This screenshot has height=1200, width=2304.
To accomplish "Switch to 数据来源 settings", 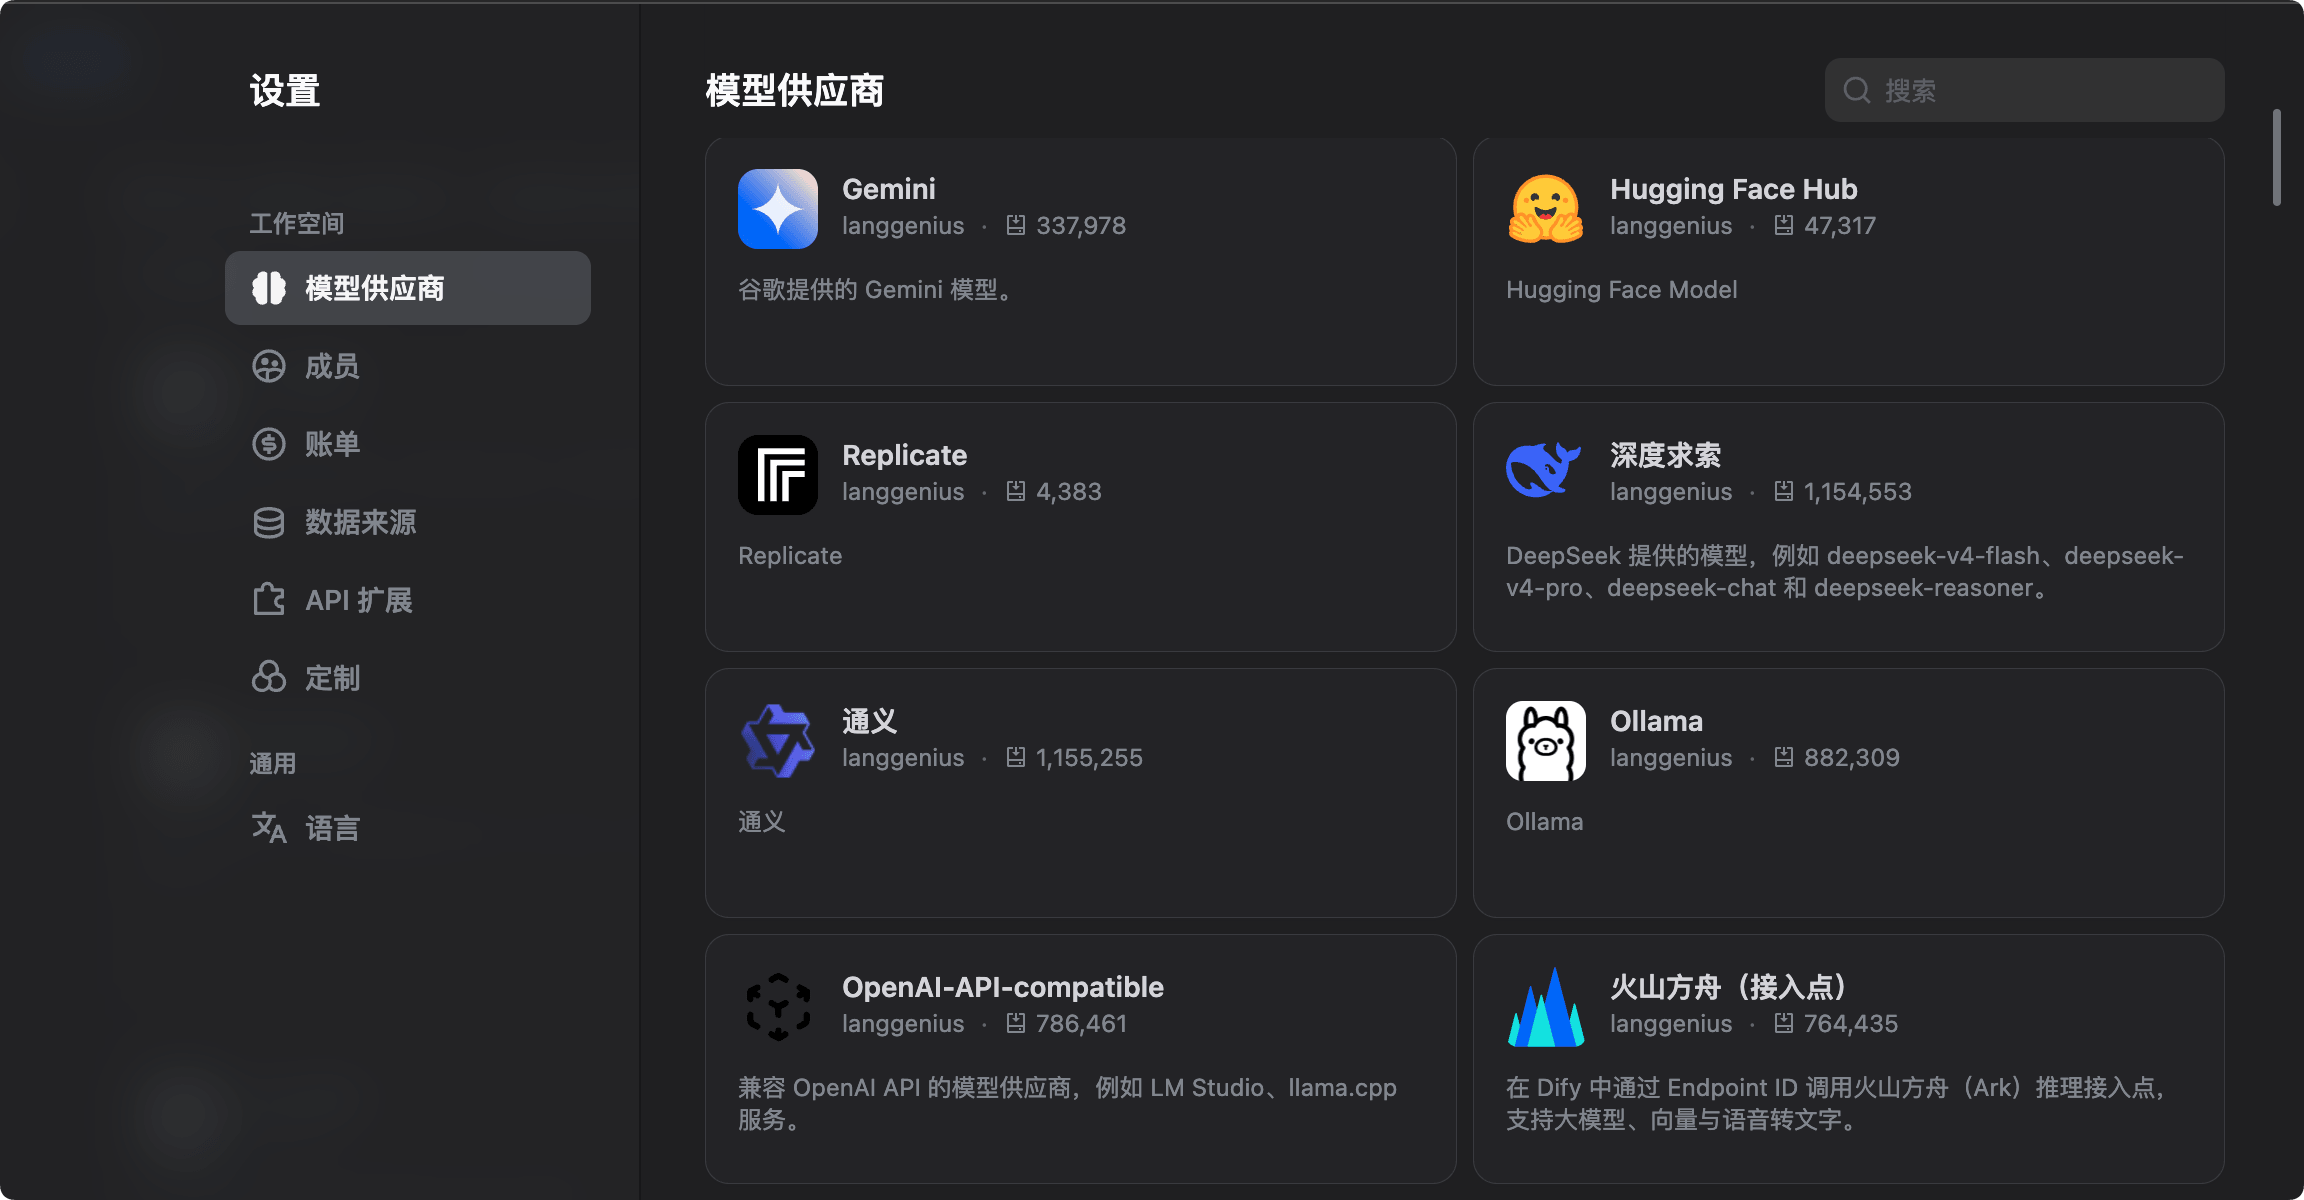I will [408, 522].
